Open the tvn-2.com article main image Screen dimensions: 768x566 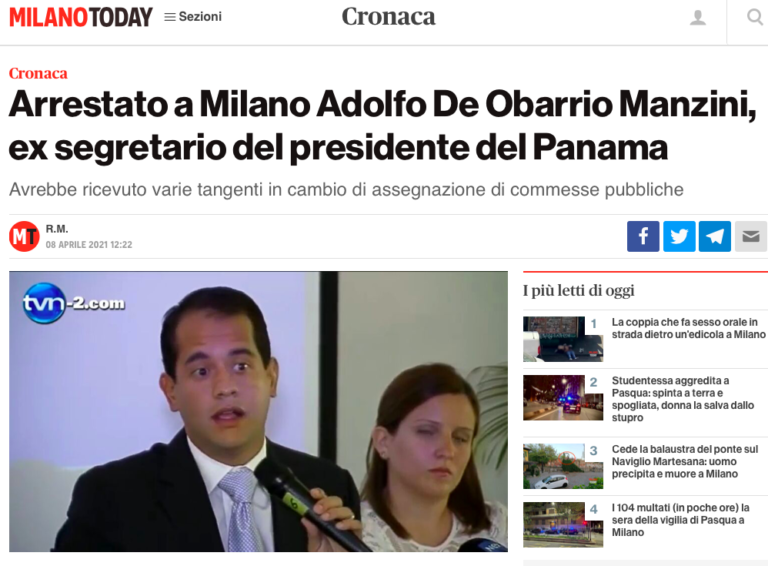tap(258, 411)
